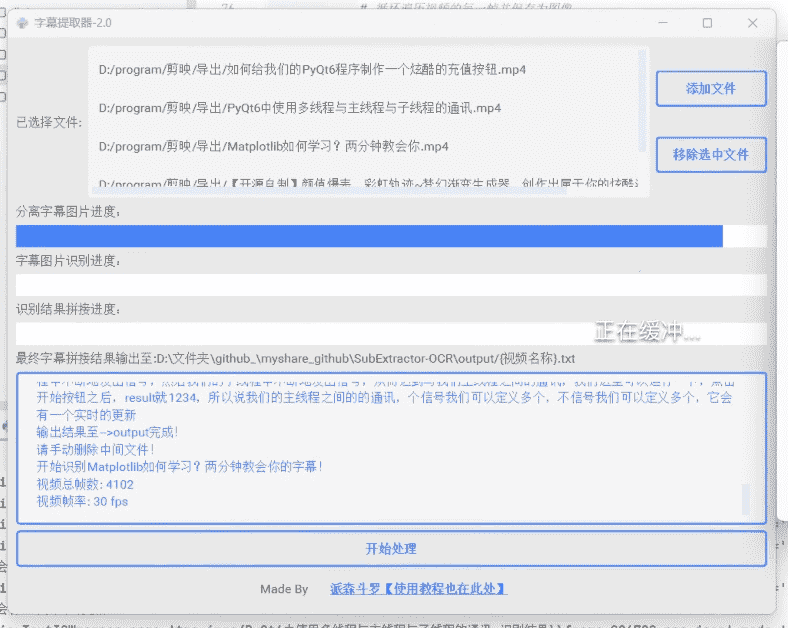
Task: Minimize the 字幕提取器 window
Action: tap(661, 22)
